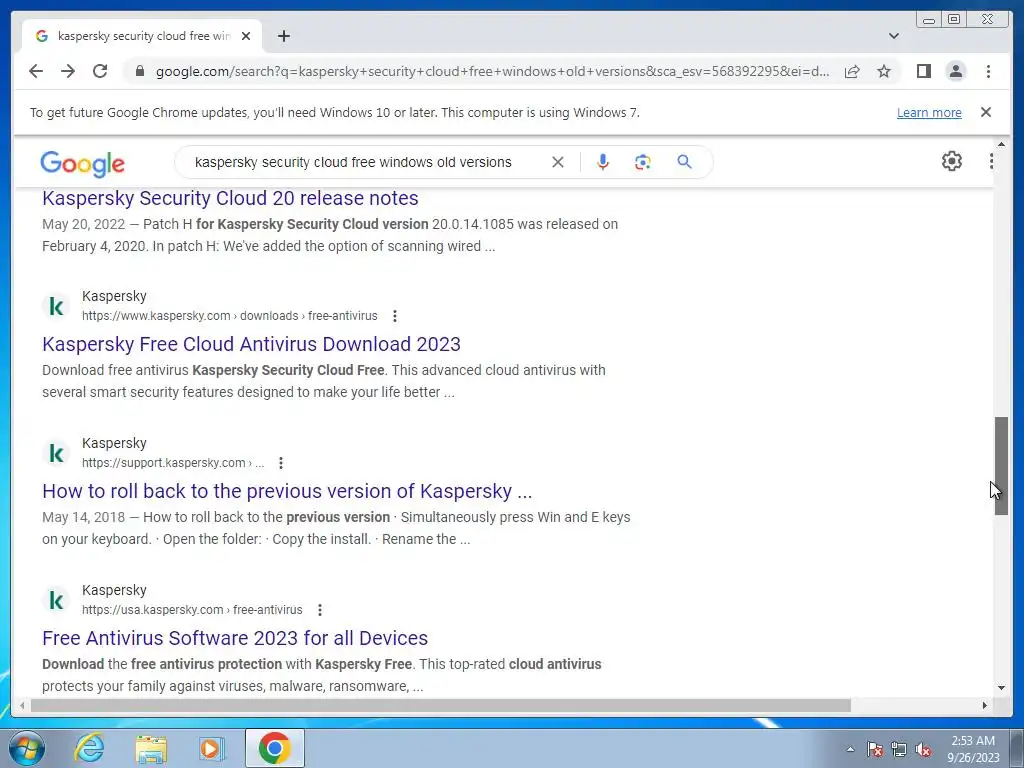This screenshot has height=768, width=1024.
Task: Clear the search query with X
Action: (558, 162)
